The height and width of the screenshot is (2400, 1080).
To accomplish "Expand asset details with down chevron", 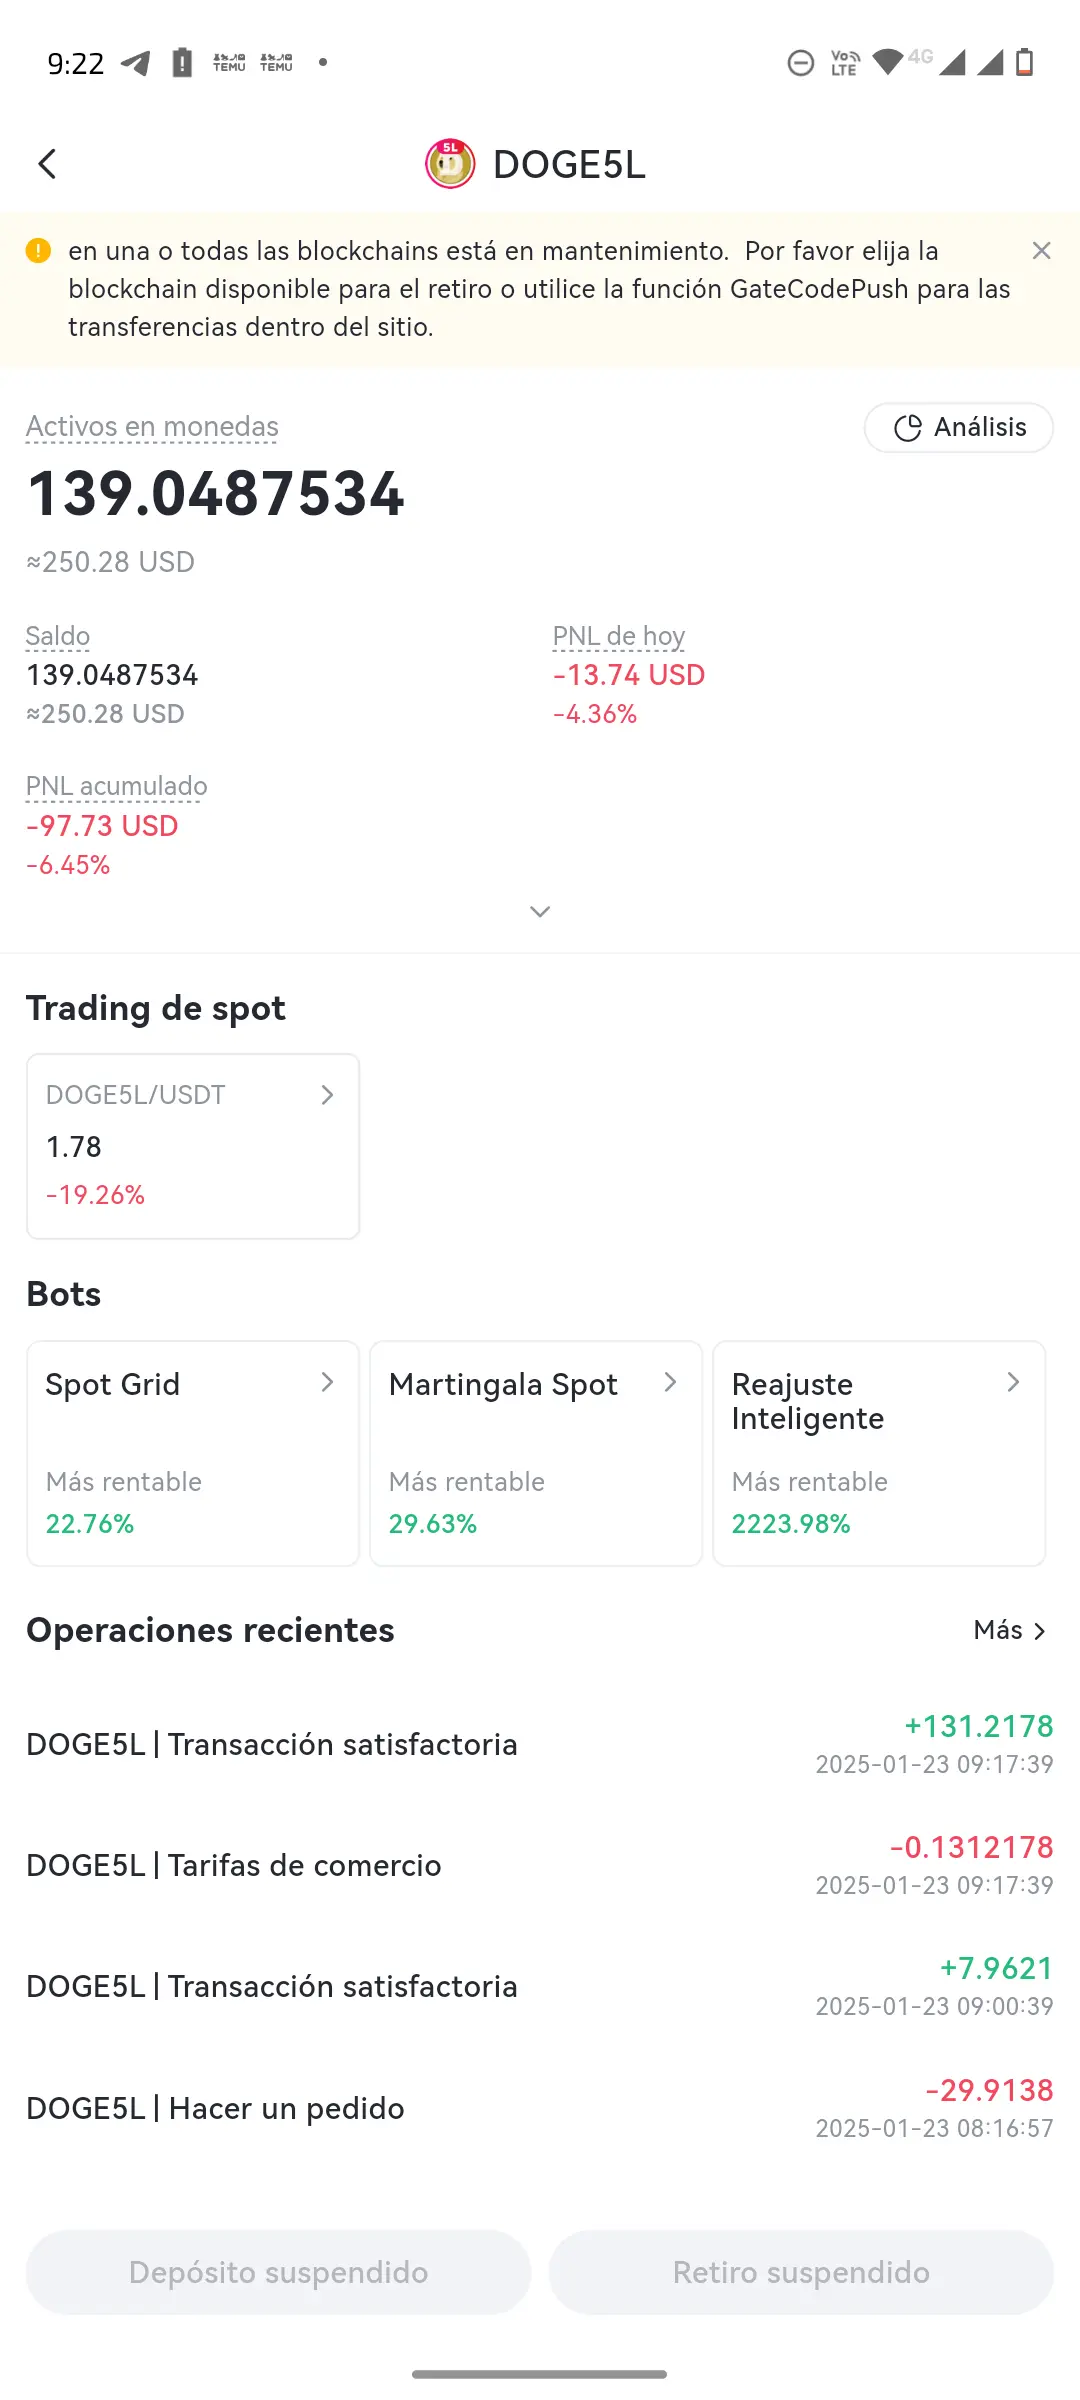I will click(x=540, y=911).
